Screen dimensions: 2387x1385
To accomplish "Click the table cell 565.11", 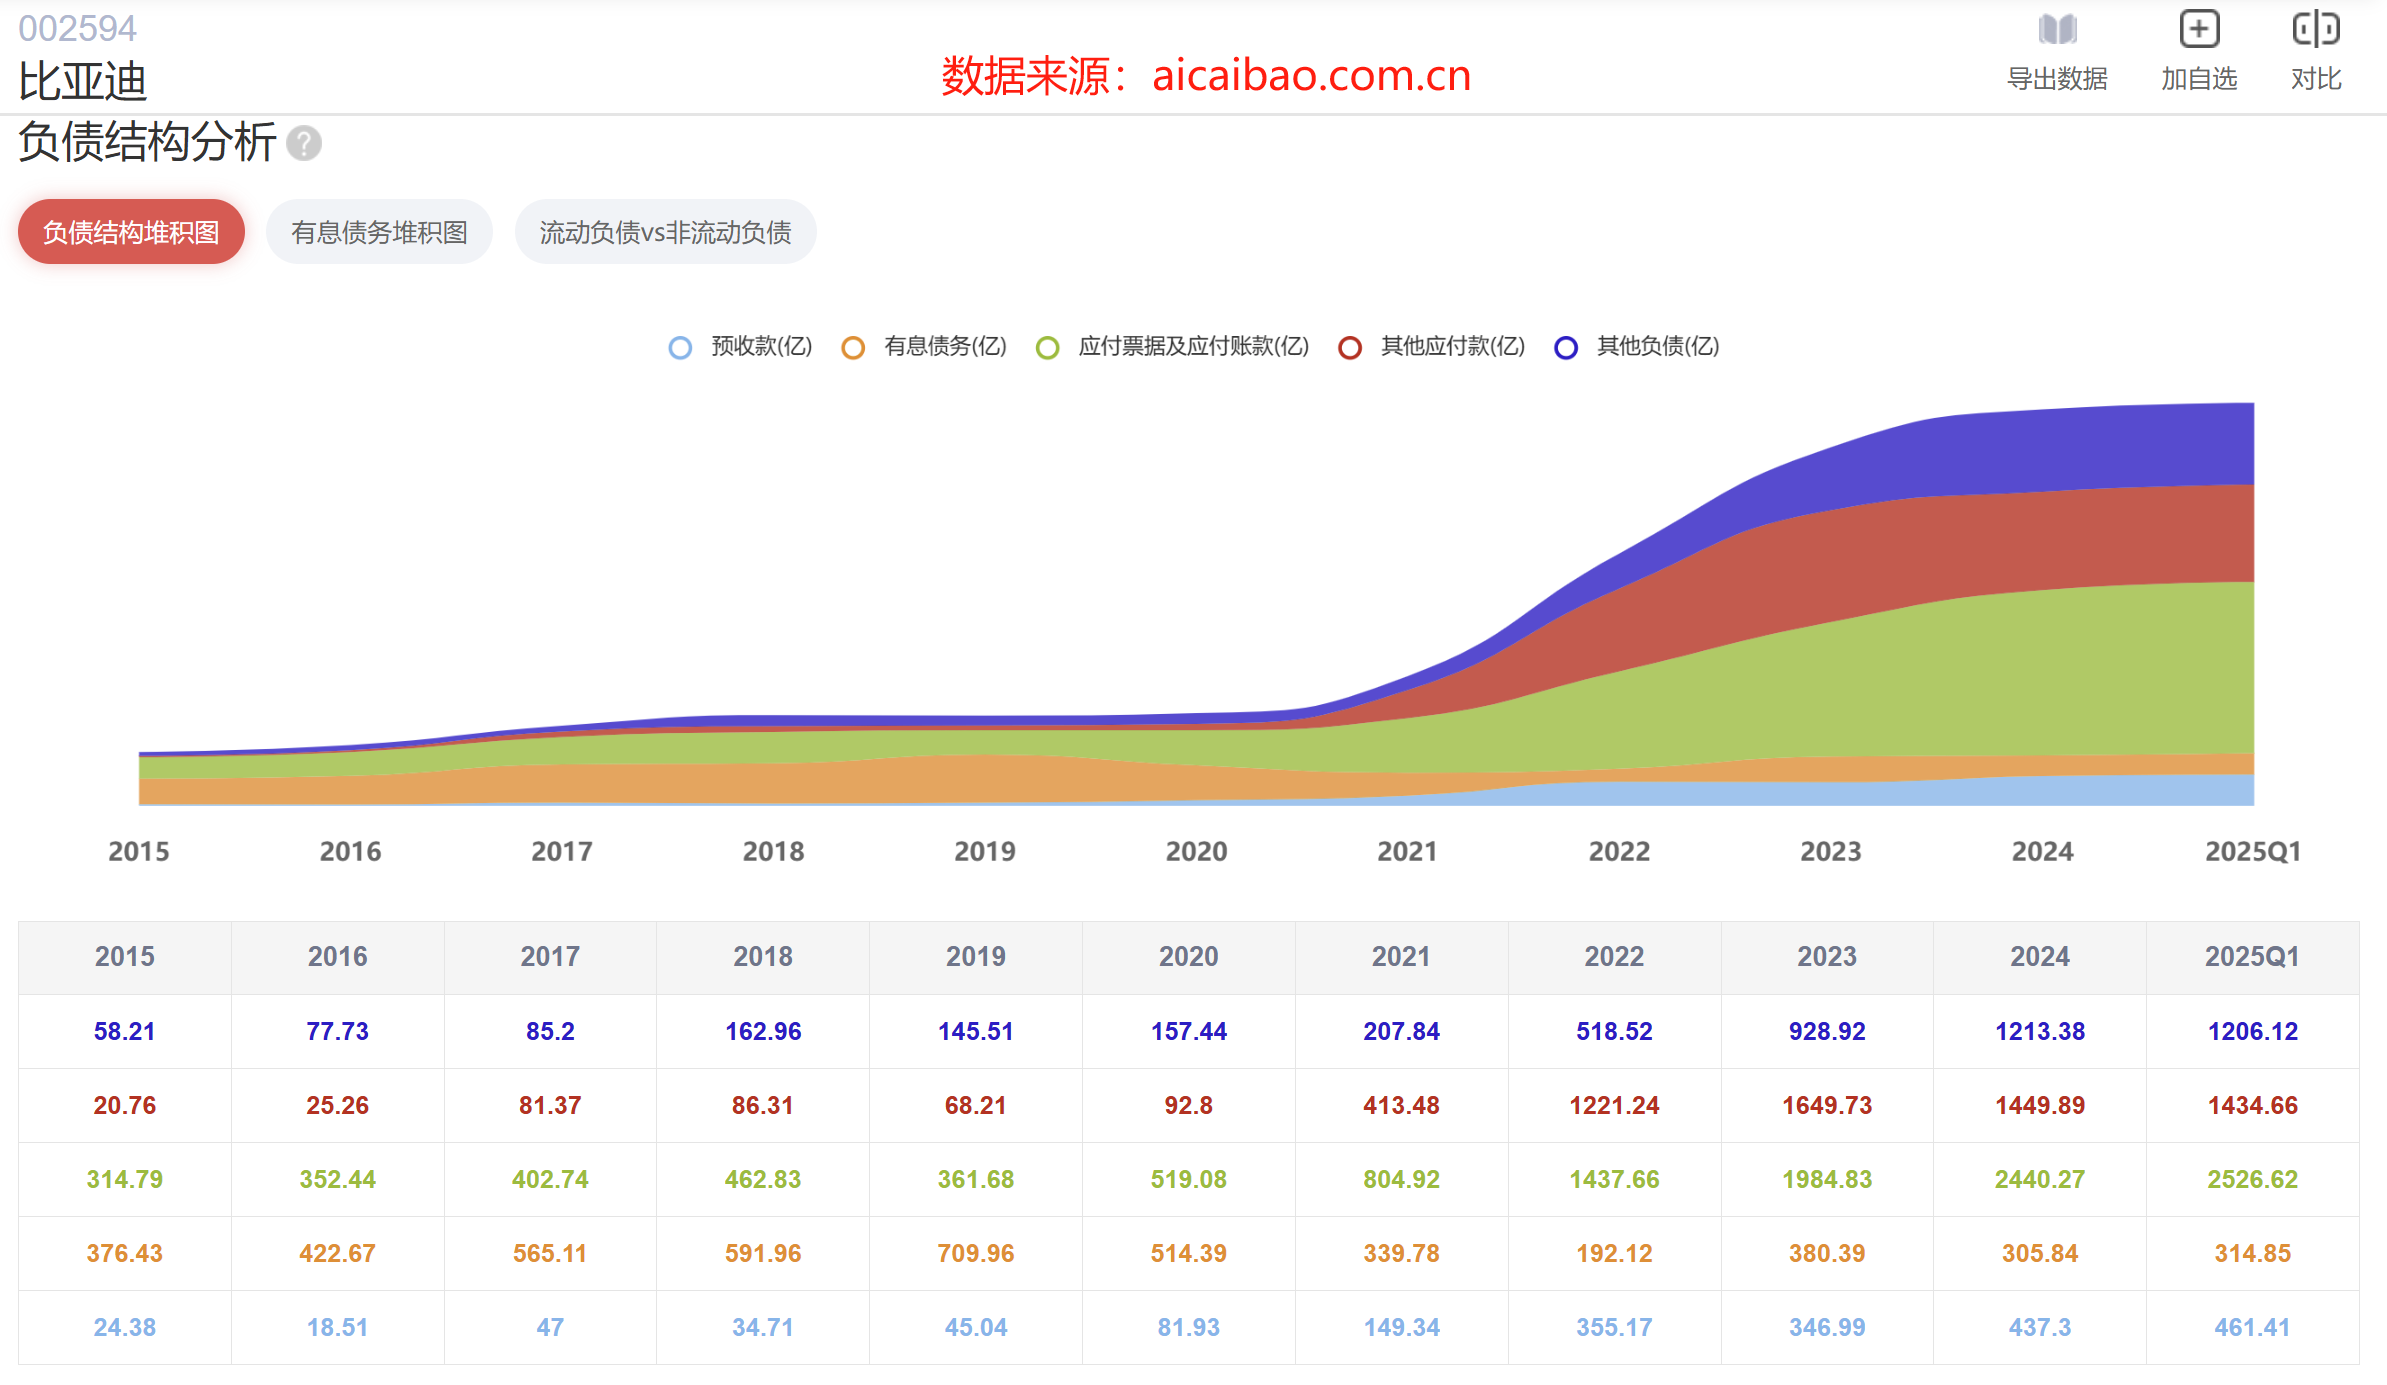I will (550, 1253).
